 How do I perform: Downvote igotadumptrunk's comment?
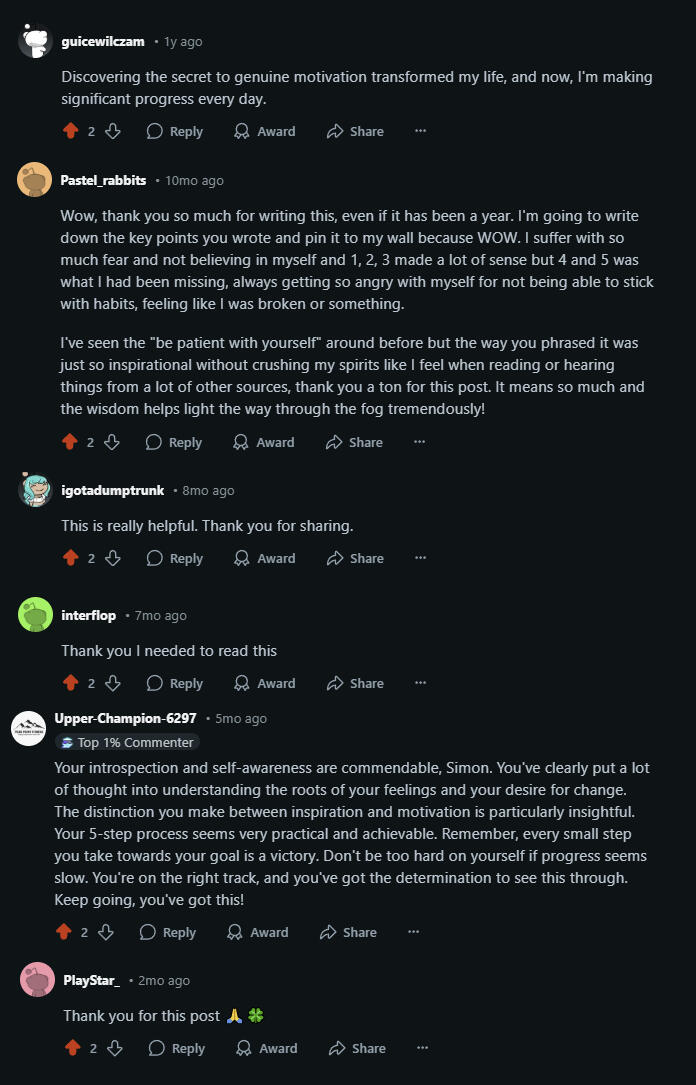(x=113, y=558)
